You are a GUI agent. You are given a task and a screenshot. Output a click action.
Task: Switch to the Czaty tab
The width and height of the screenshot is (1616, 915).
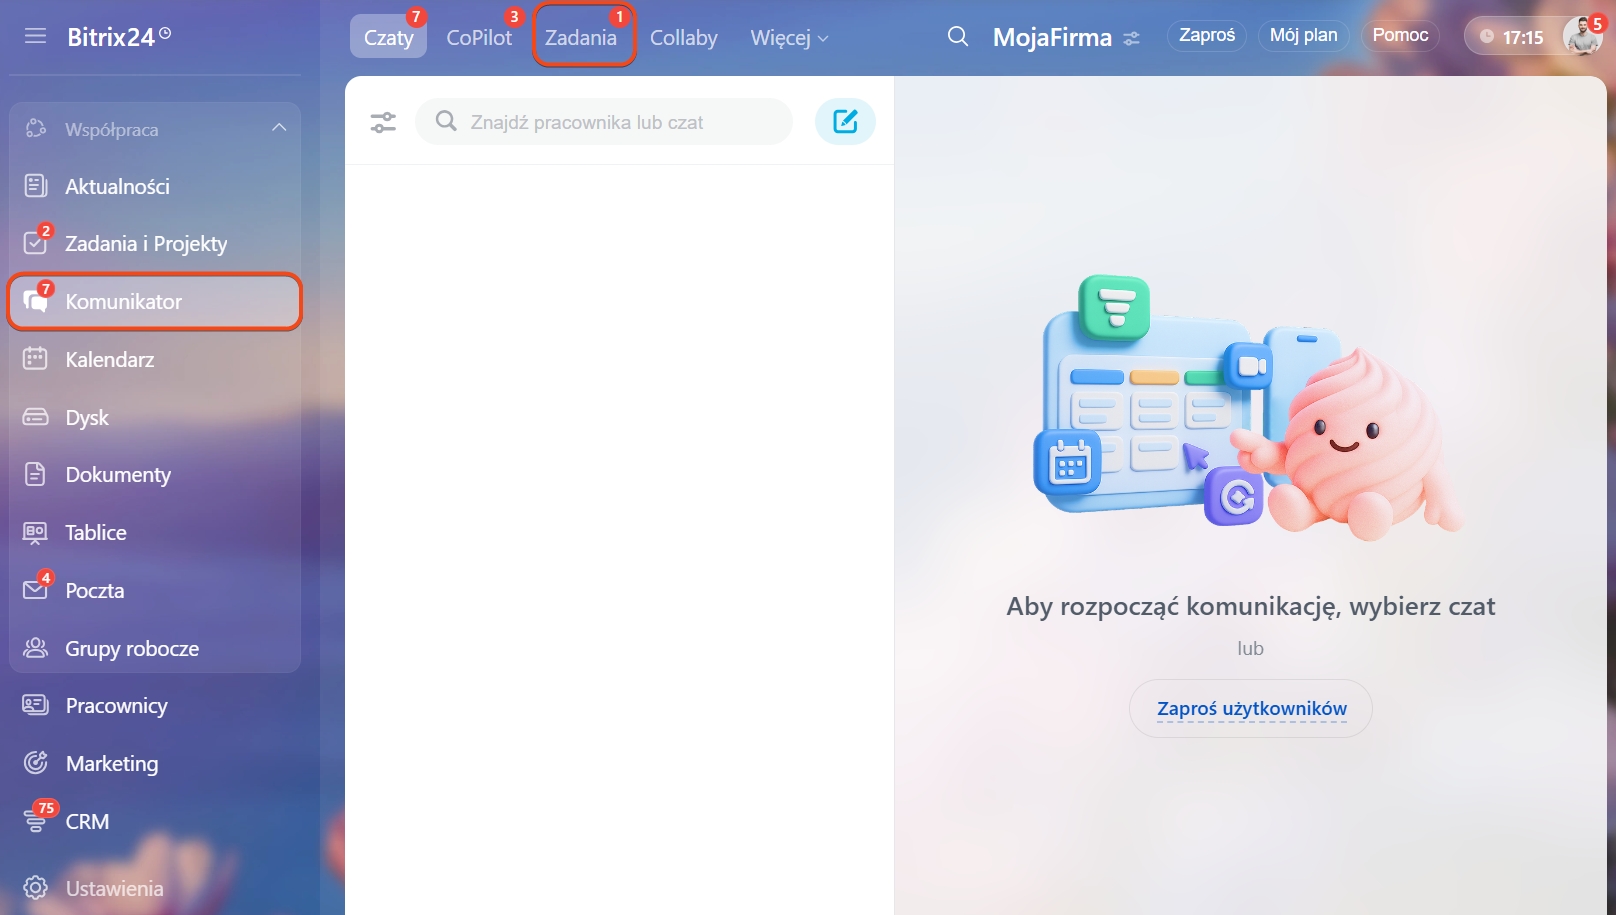[x=388, y=37]
